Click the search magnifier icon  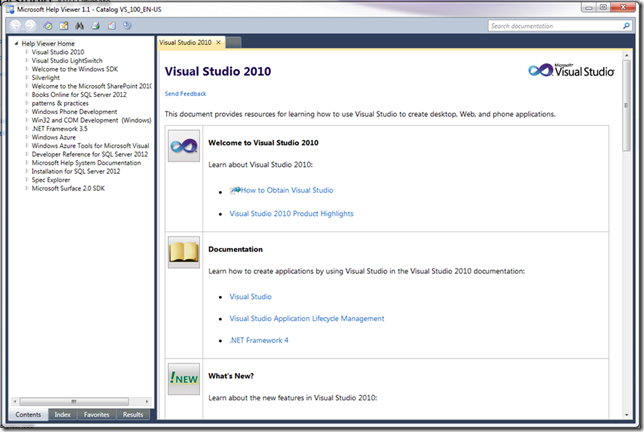tap(626, 26)
